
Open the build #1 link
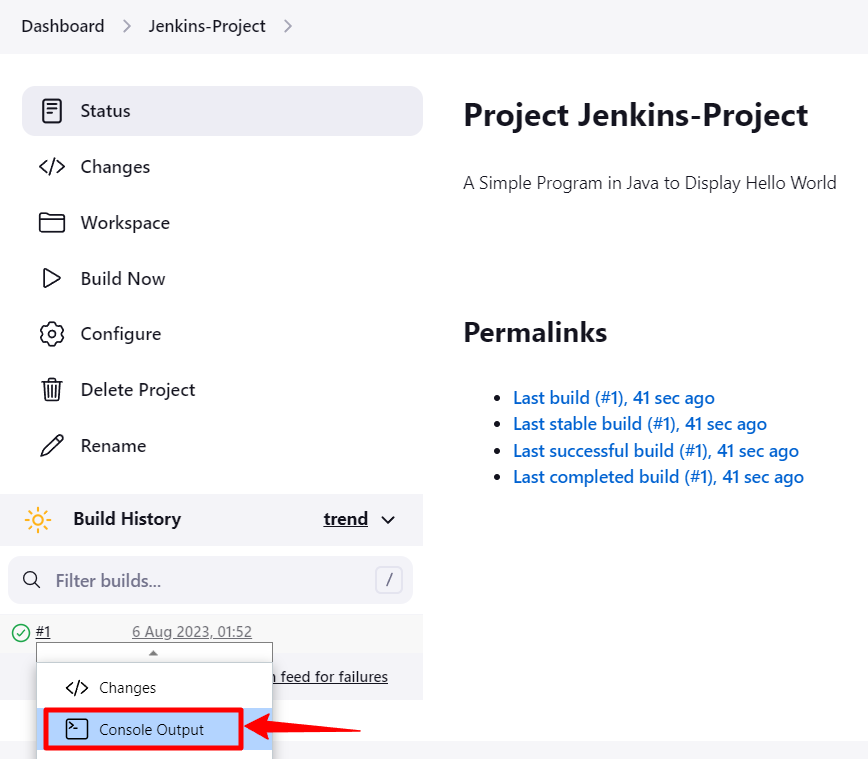point(43,632)
